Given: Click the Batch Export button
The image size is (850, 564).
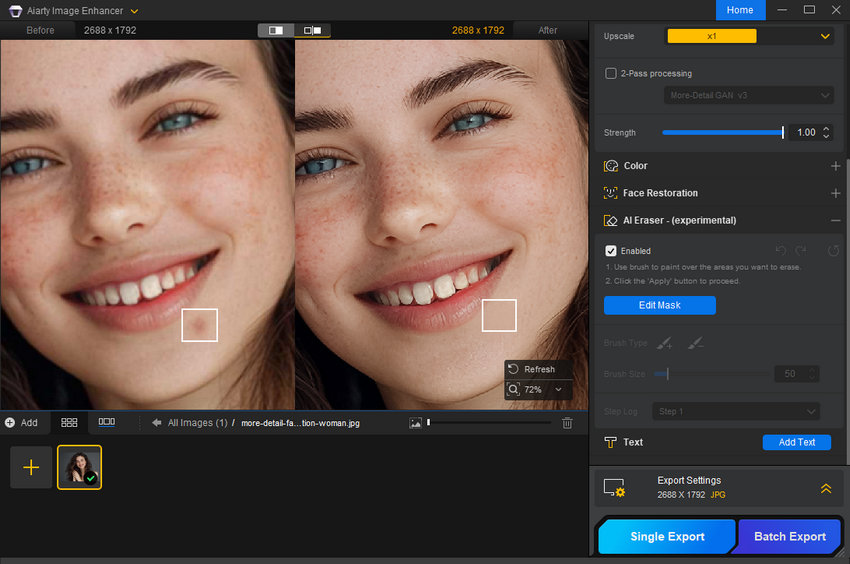Looking at the screenshot, I should pyautogui.click(x=789, y=536).
